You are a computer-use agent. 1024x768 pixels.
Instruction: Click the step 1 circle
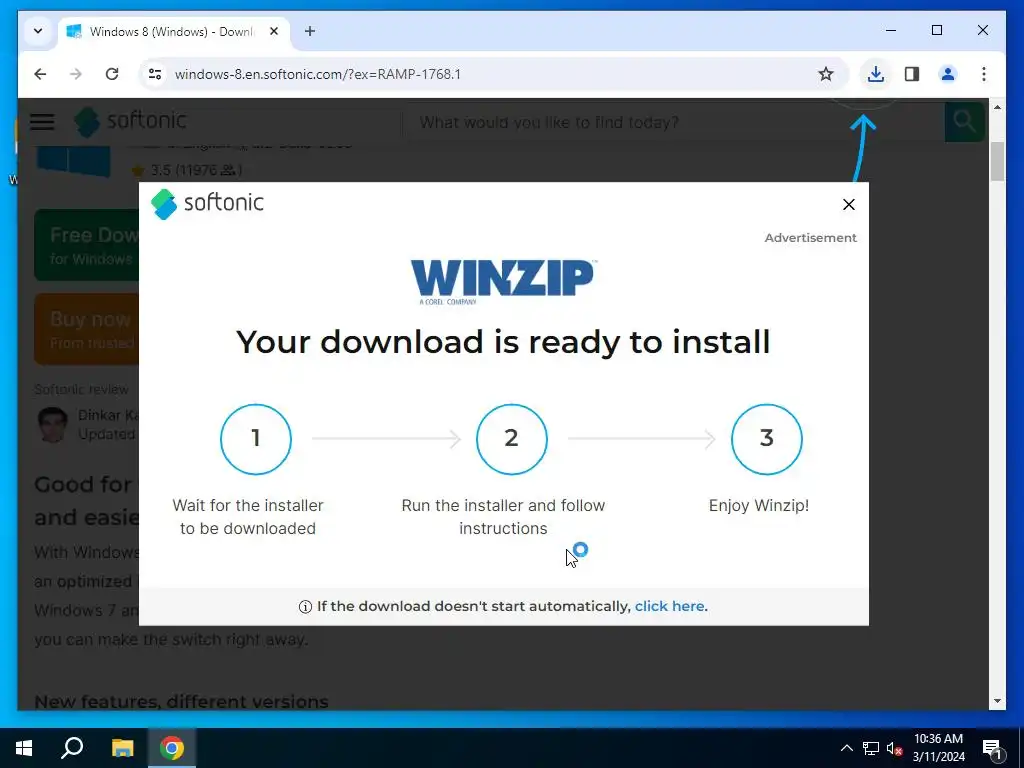click(x=256, y=439)
